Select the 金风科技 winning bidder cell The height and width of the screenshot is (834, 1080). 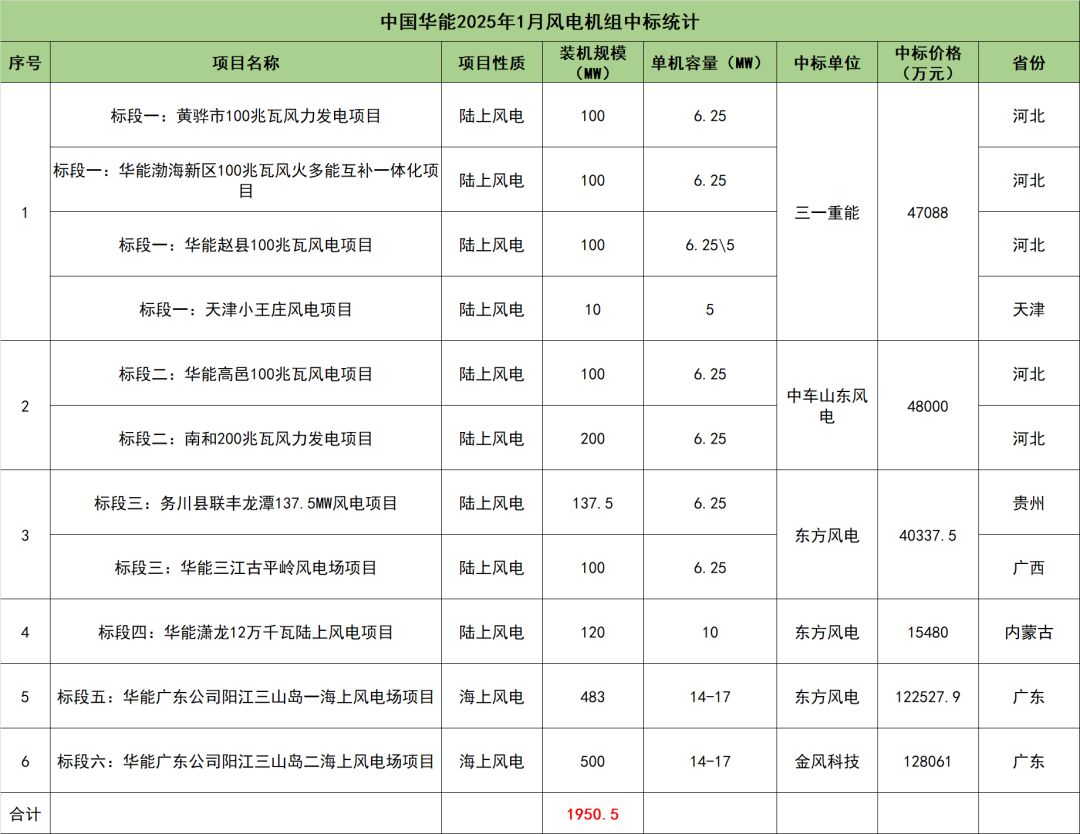point(827,761)
